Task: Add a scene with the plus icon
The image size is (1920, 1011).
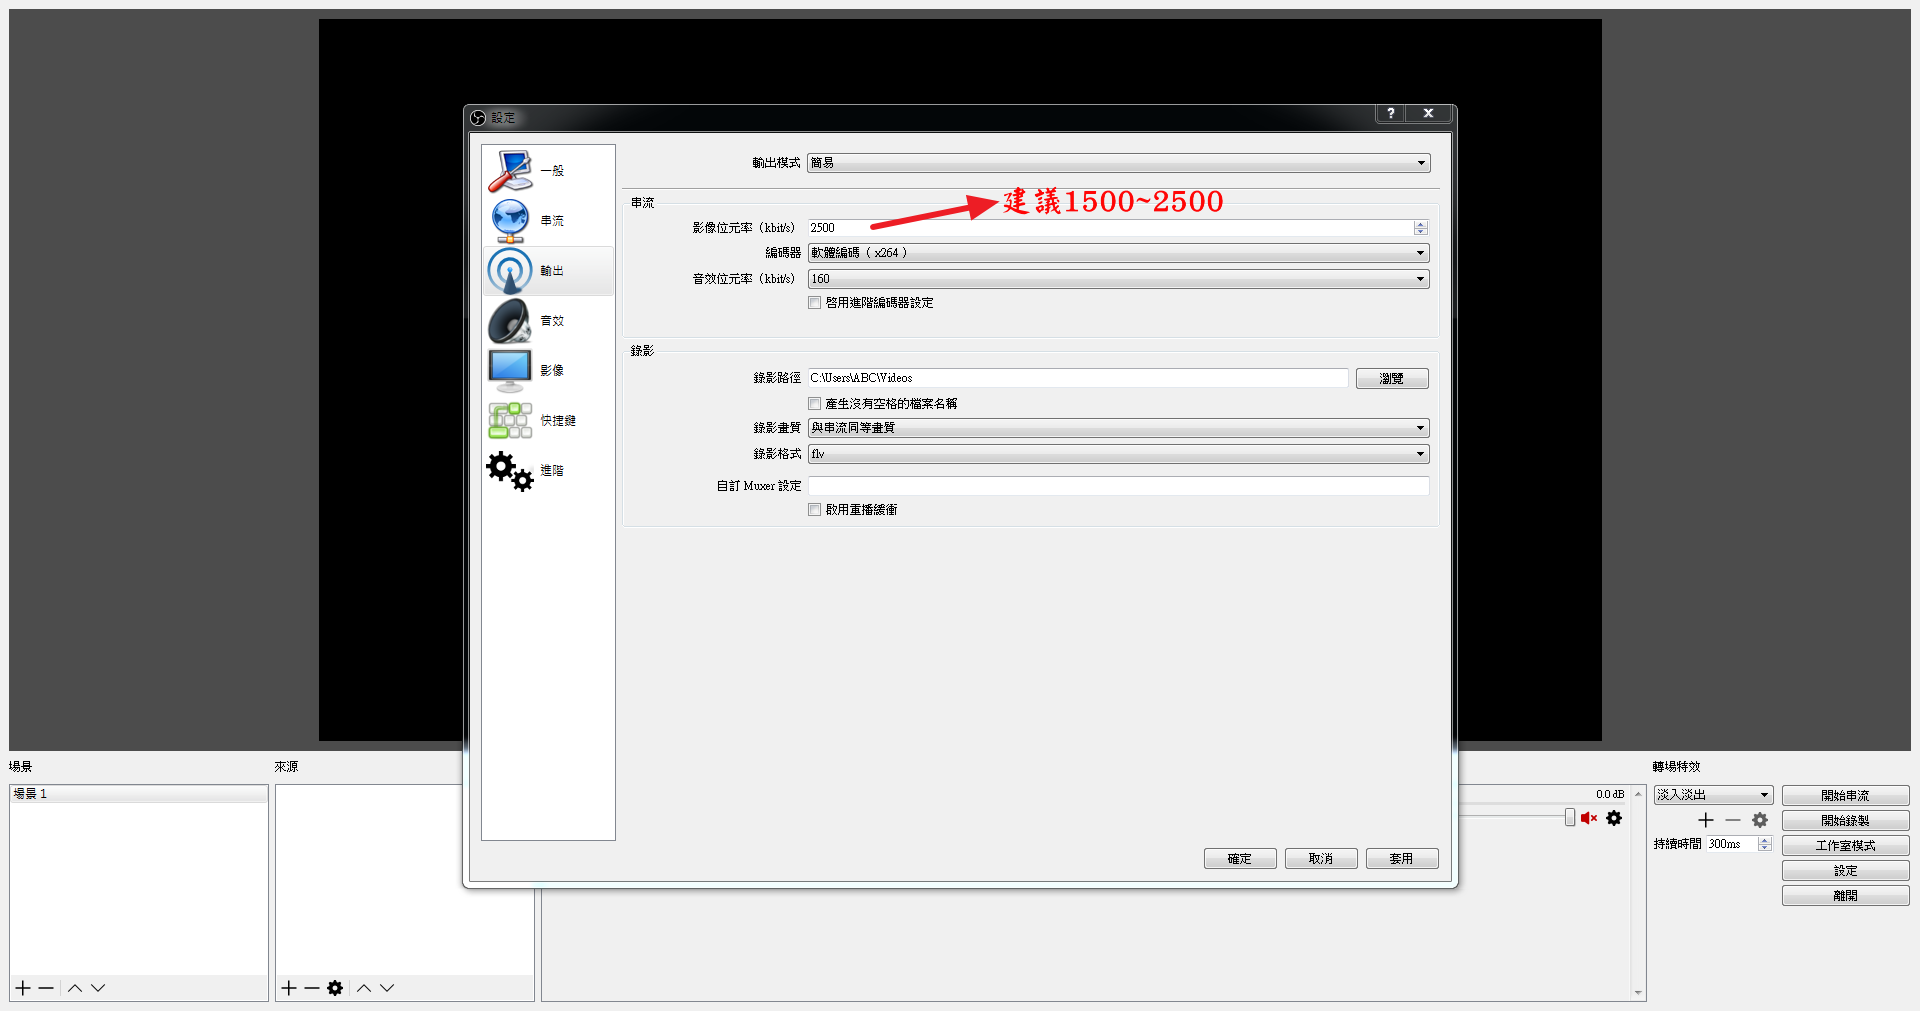Action: (23, 988)
